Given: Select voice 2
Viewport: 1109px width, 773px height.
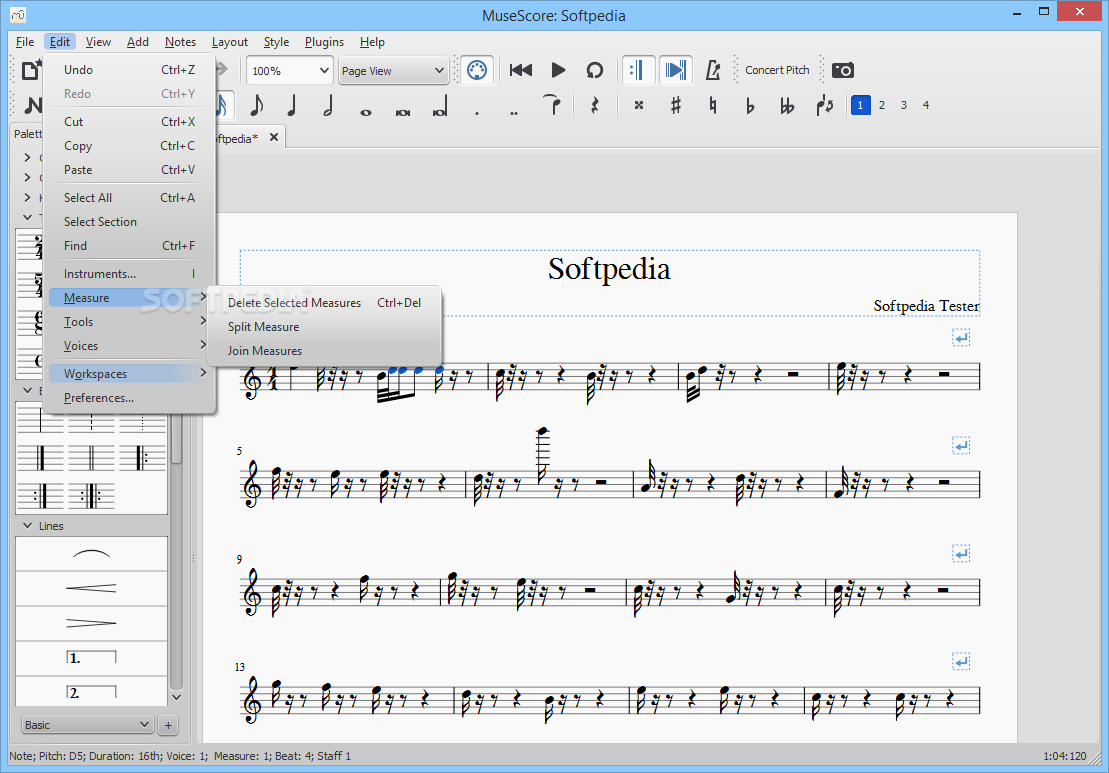Looking at the screenshot, I should click(x=882, y=105).
